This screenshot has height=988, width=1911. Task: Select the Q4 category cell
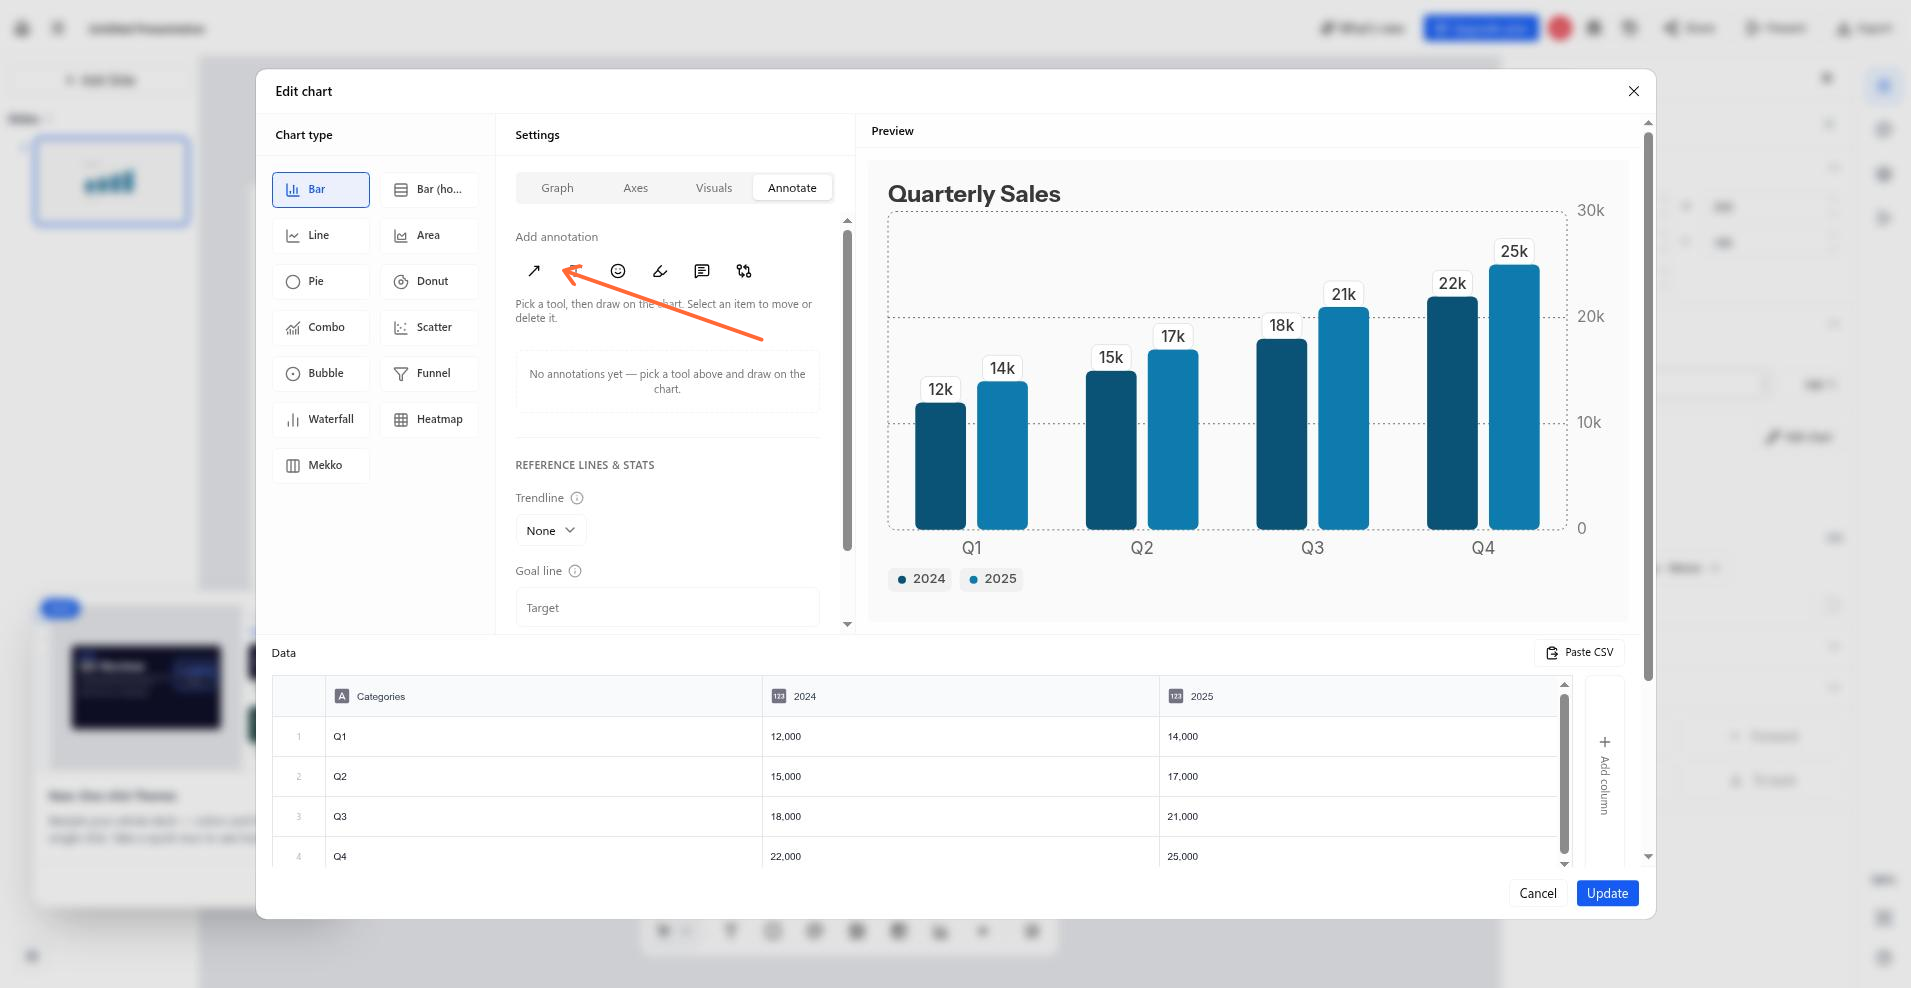pyautogui.click(x=544, y=854)
